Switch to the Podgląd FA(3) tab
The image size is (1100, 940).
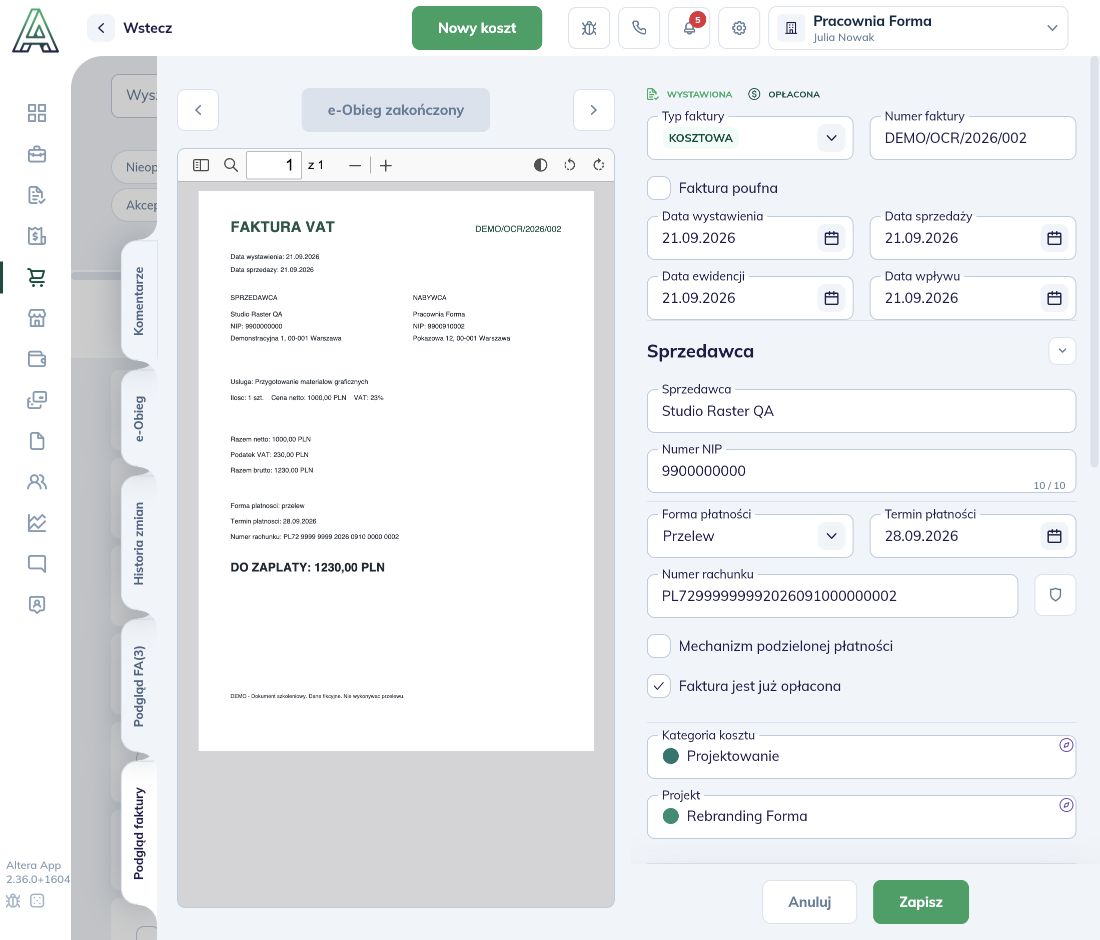[139, 686]
